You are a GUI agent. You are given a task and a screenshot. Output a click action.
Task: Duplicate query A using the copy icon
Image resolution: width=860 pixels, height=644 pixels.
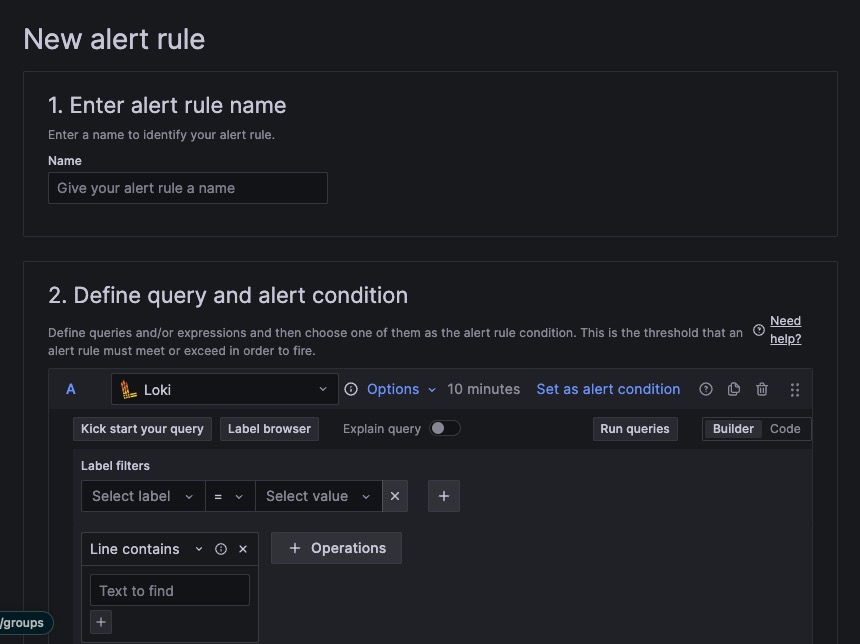click(734, 389)
